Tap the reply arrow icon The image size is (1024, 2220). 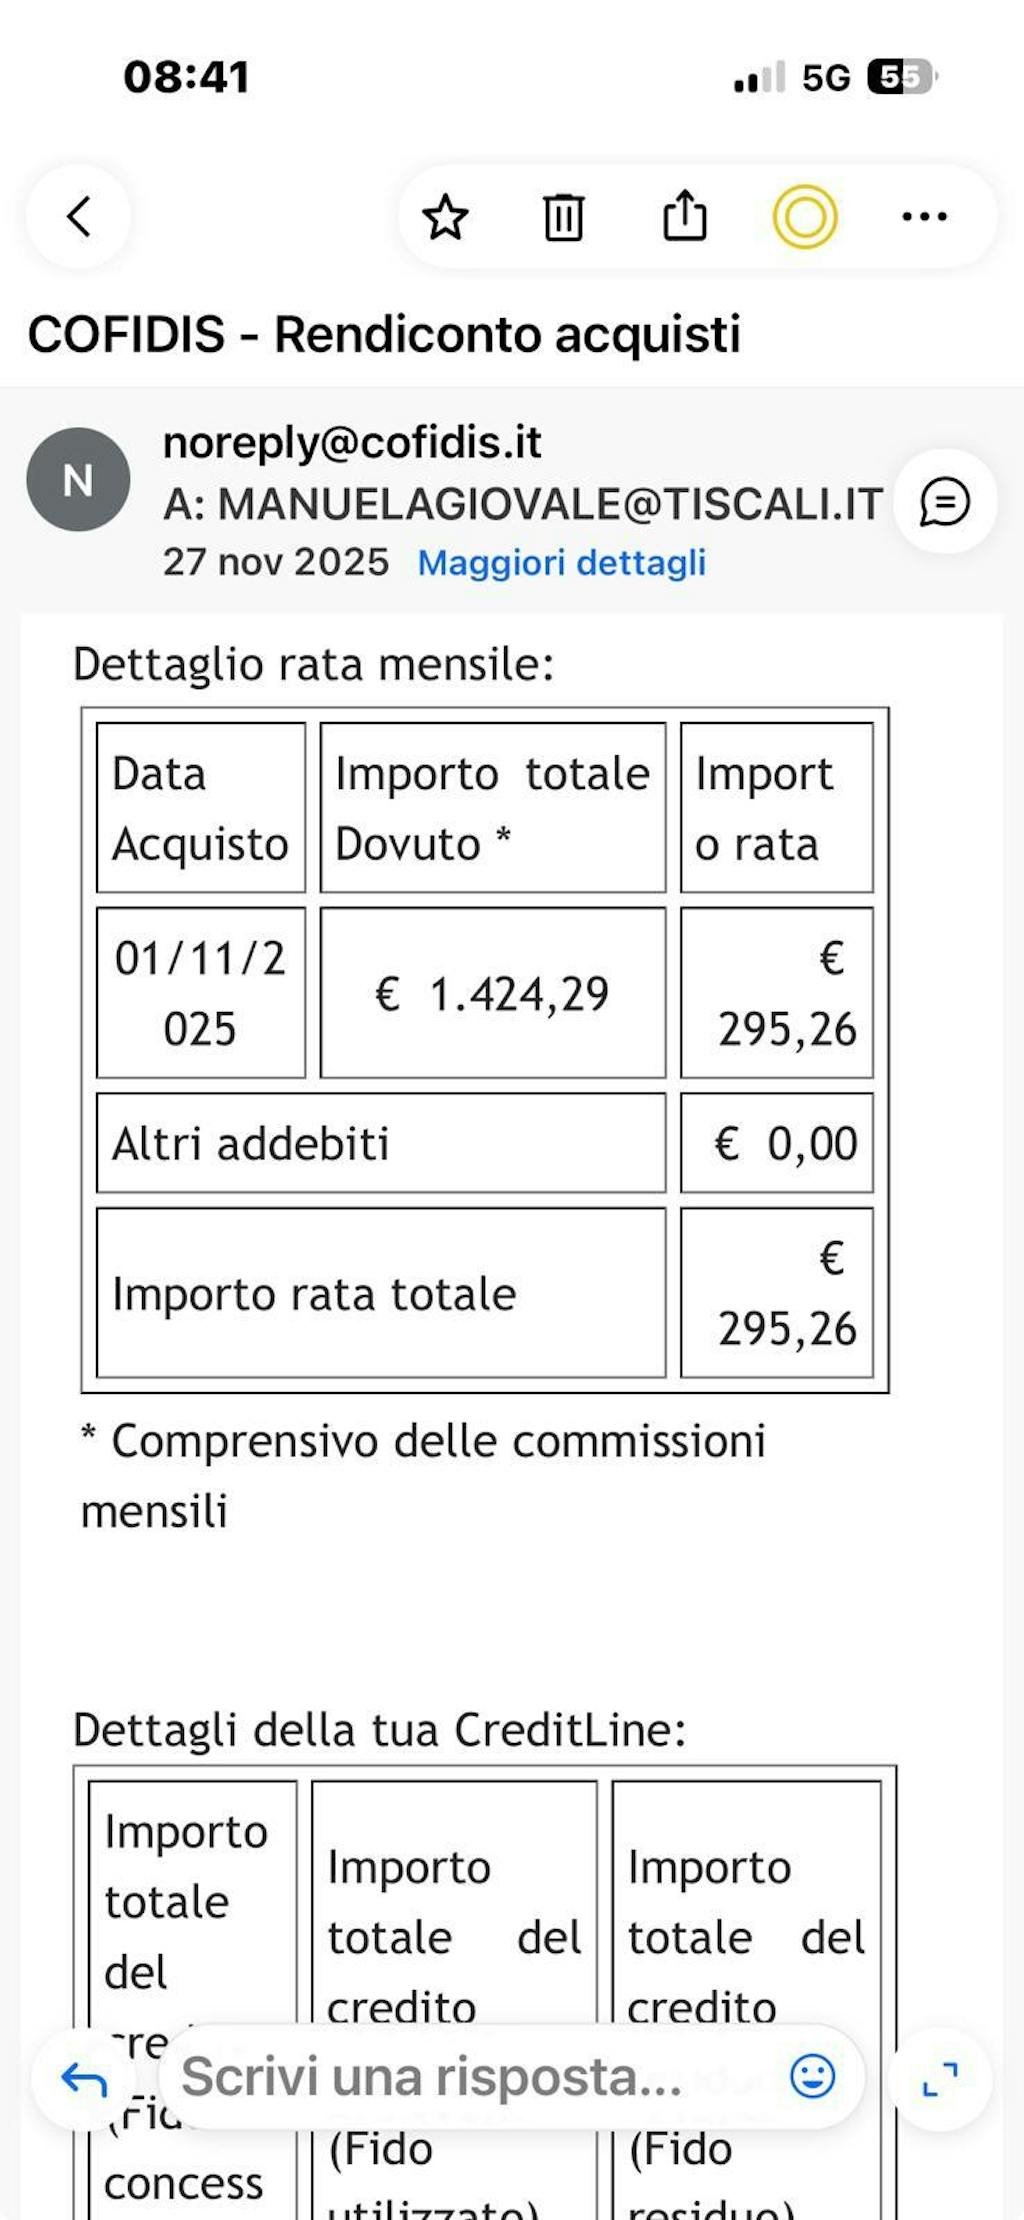pos(85,2080)
